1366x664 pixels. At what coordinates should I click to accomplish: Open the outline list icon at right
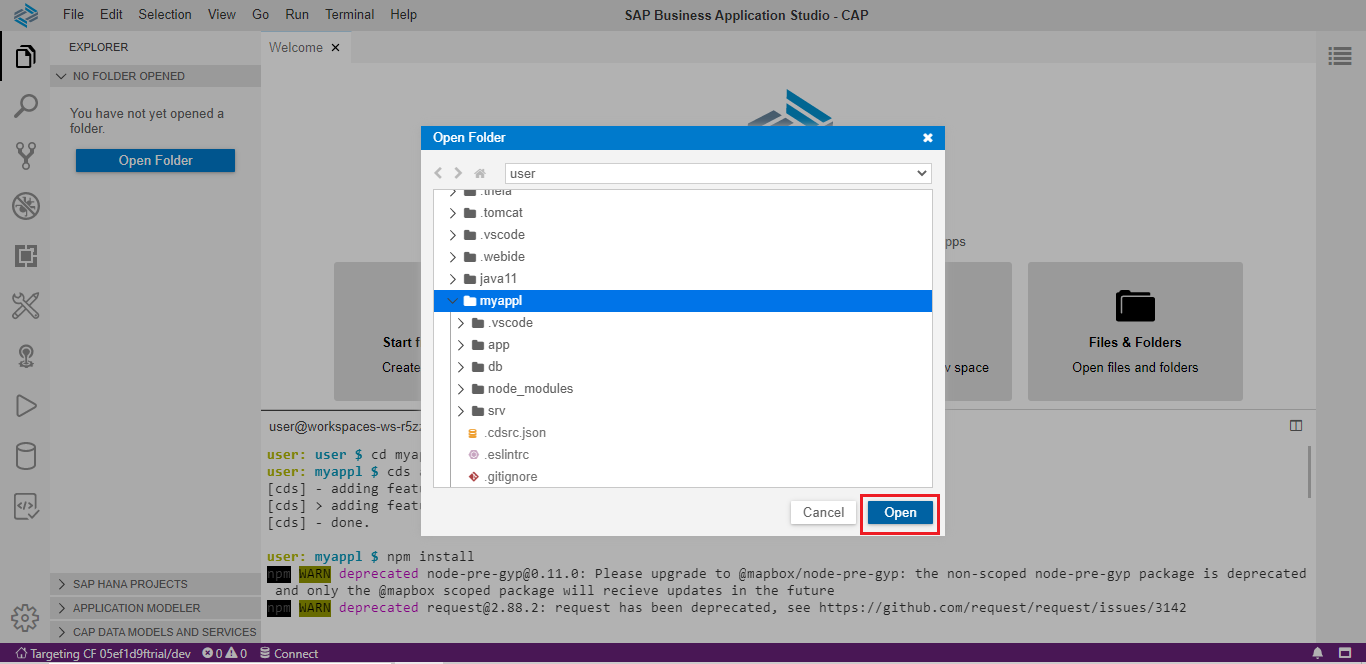(x=1339, y=57)
